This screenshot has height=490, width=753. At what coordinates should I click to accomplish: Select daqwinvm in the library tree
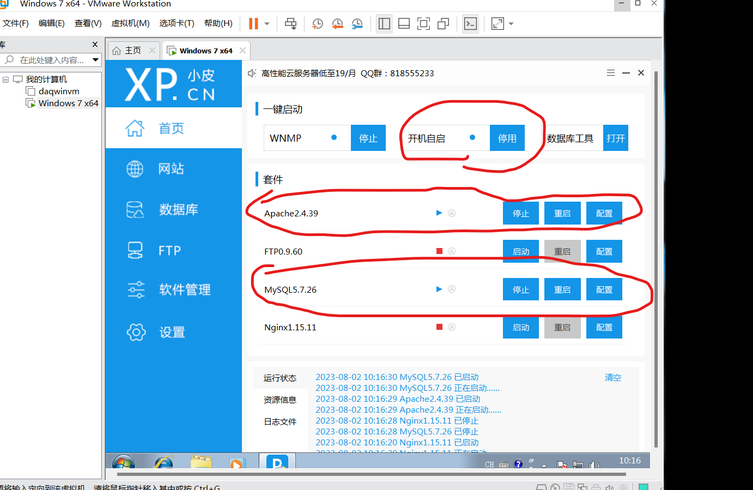(x=59, y=91)
